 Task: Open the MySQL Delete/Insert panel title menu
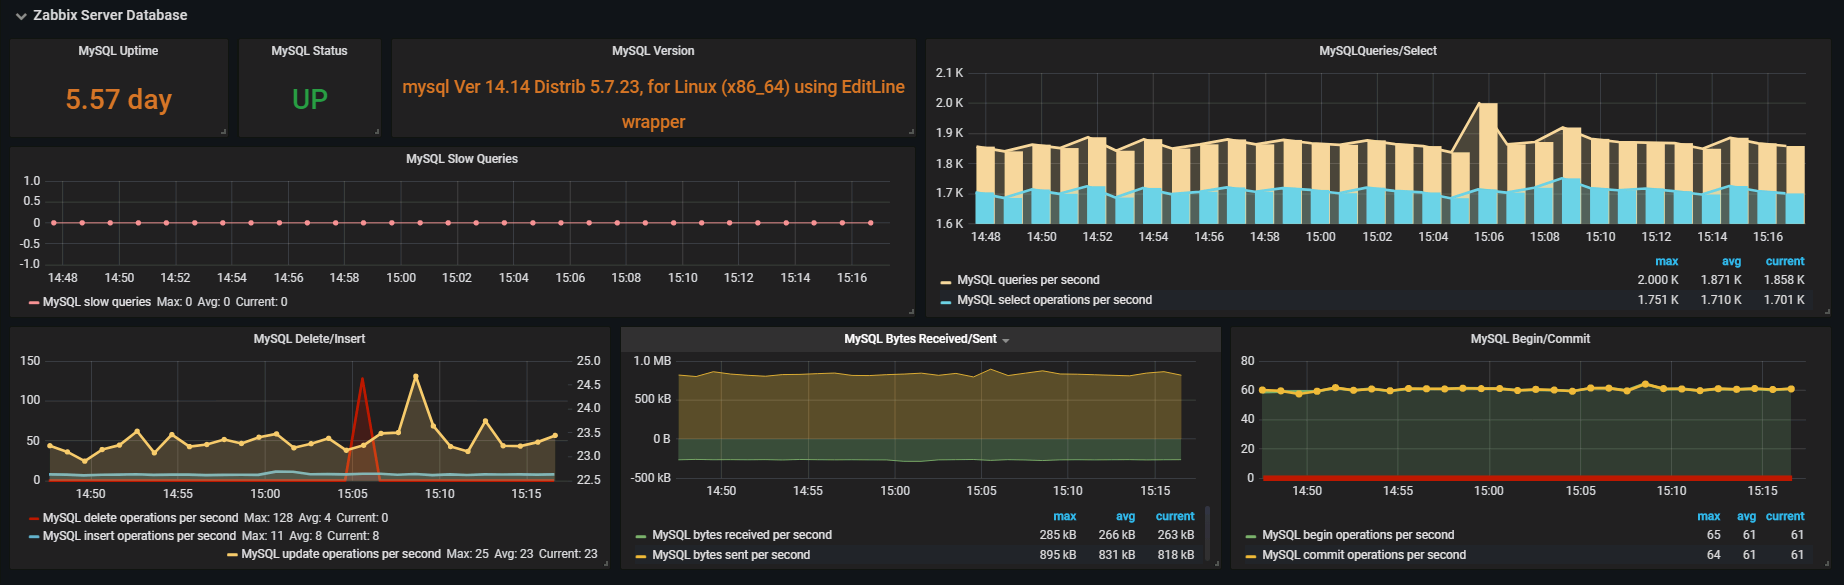(309, 339)
